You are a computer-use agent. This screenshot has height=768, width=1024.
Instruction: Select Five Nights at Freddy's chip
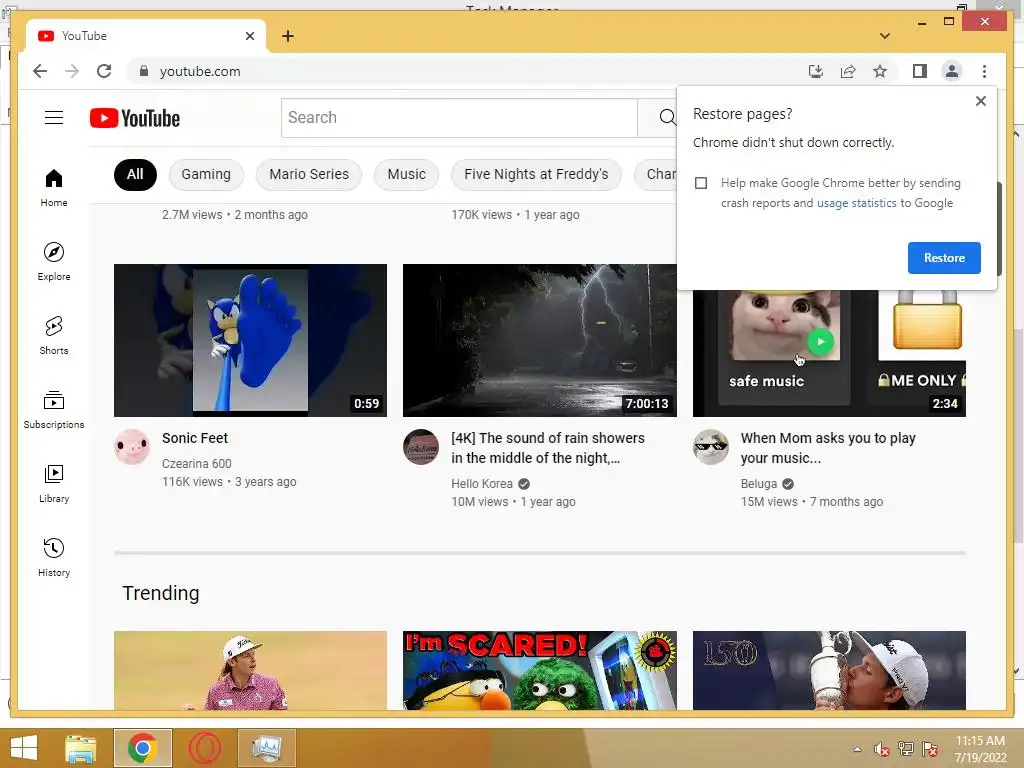coord(536,174)
